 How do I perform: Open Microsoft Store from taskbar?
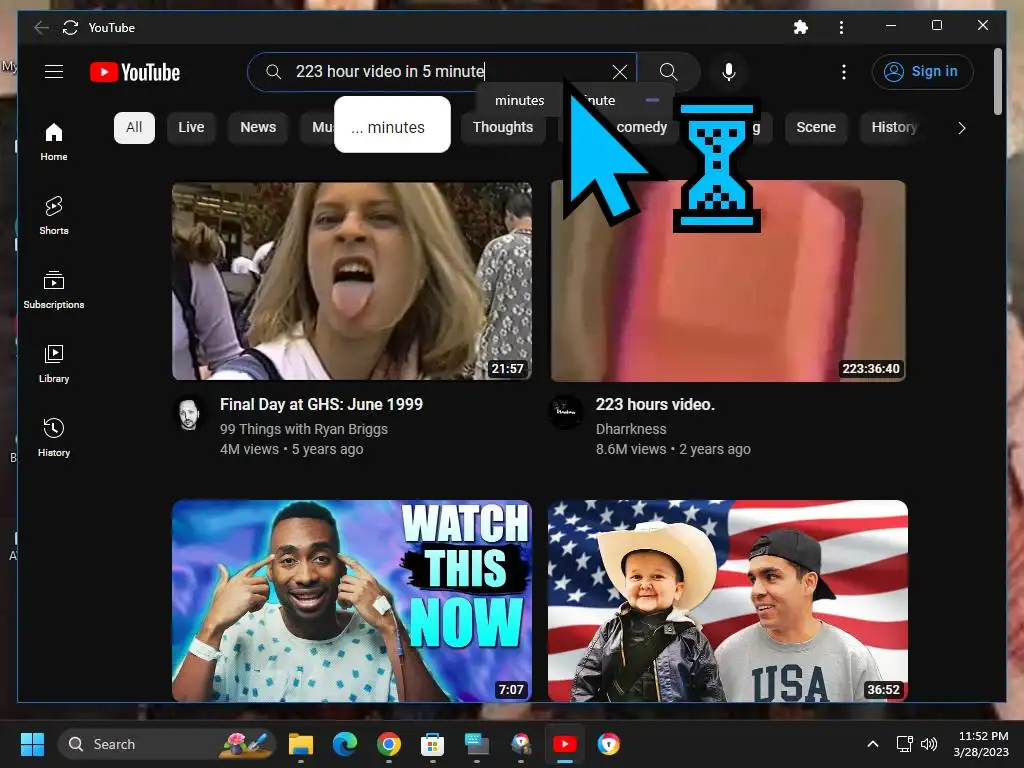point(432,744)
